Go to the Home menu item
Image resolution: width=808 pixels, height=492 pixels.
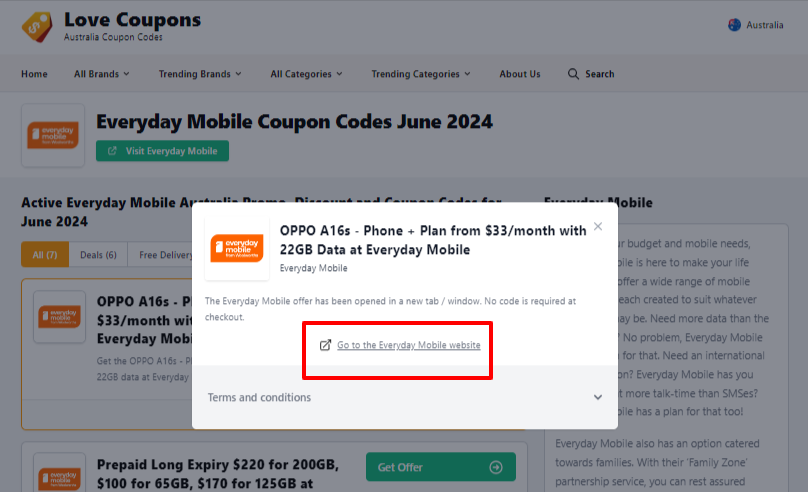[x=34, y=74]
